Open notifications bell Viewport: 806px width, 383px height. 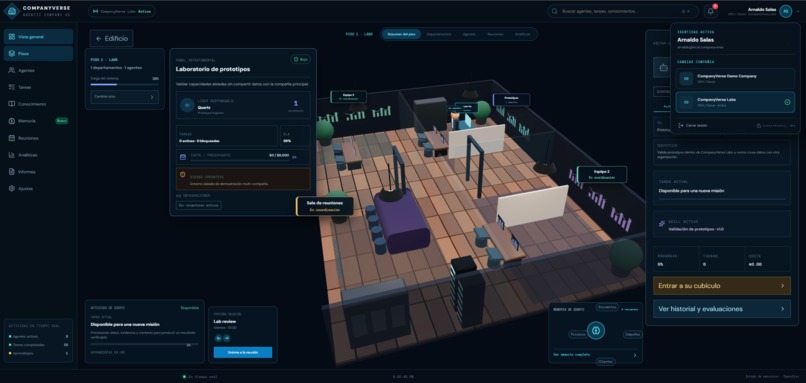point(711,11)
